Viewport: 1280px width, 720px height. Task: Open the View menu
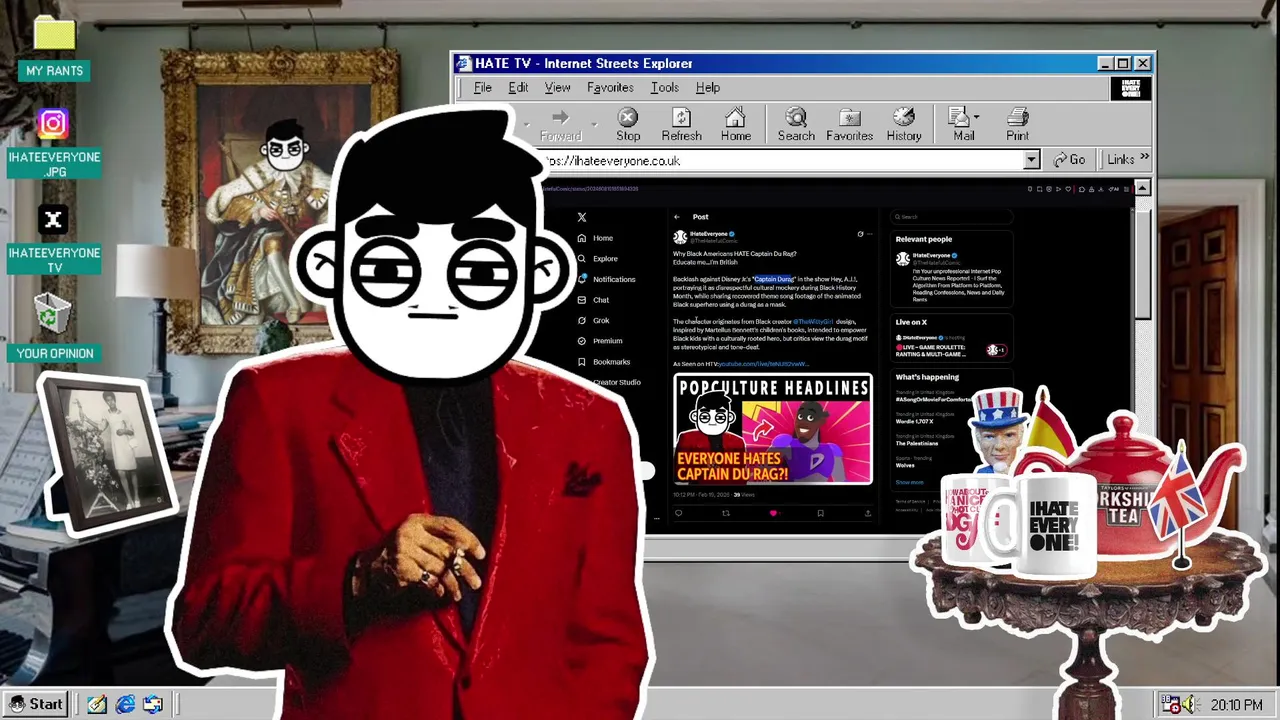(x=557, y=87)
